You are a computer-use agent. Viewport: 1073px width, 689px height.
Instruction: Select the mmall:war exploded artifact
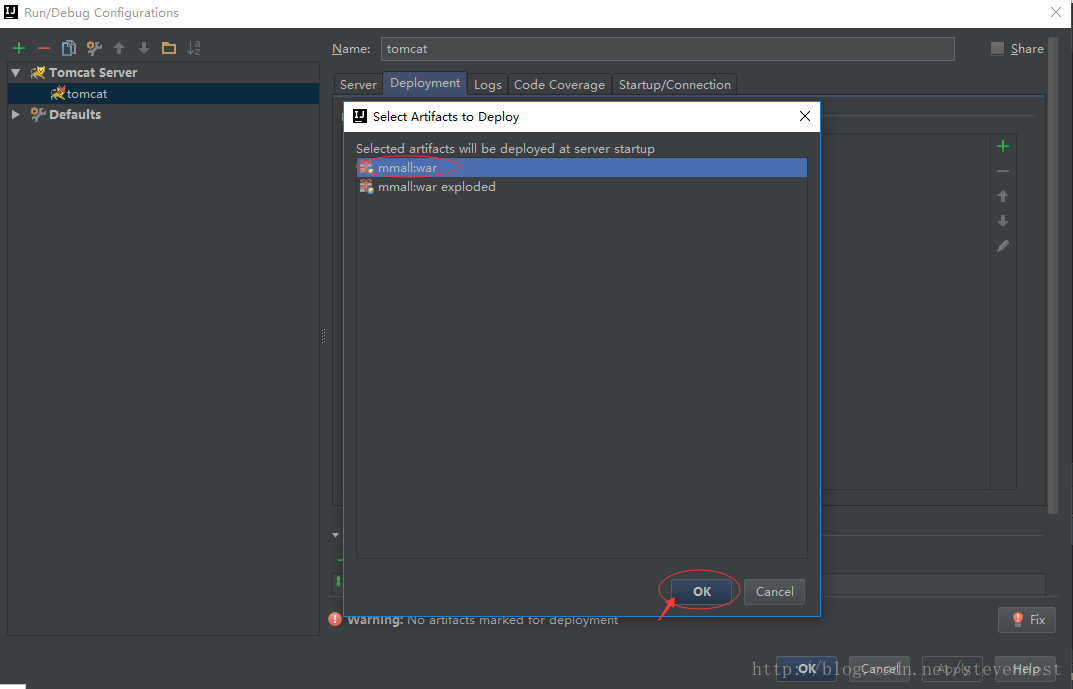tap(582, 187)
